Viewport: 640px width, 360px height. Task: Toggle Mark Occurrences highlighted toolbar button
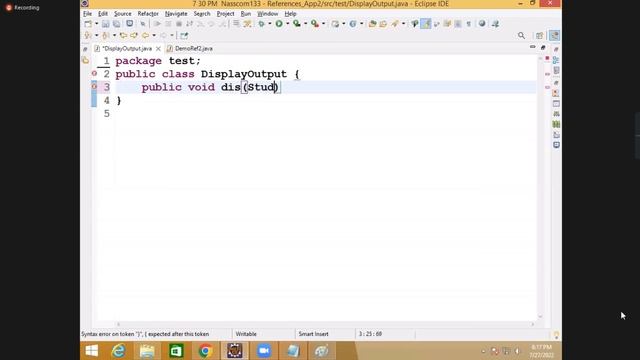426,24
